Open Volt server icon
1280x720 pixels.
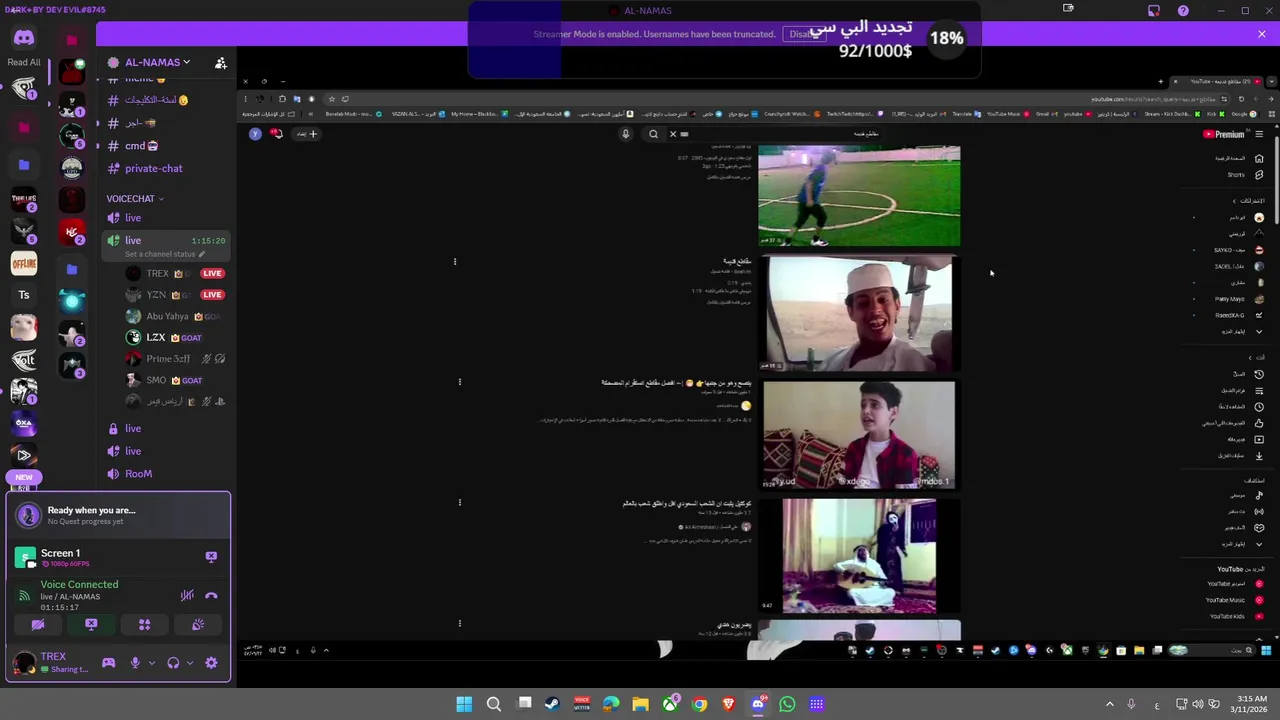pyautogui.click(x=24, y=359)
